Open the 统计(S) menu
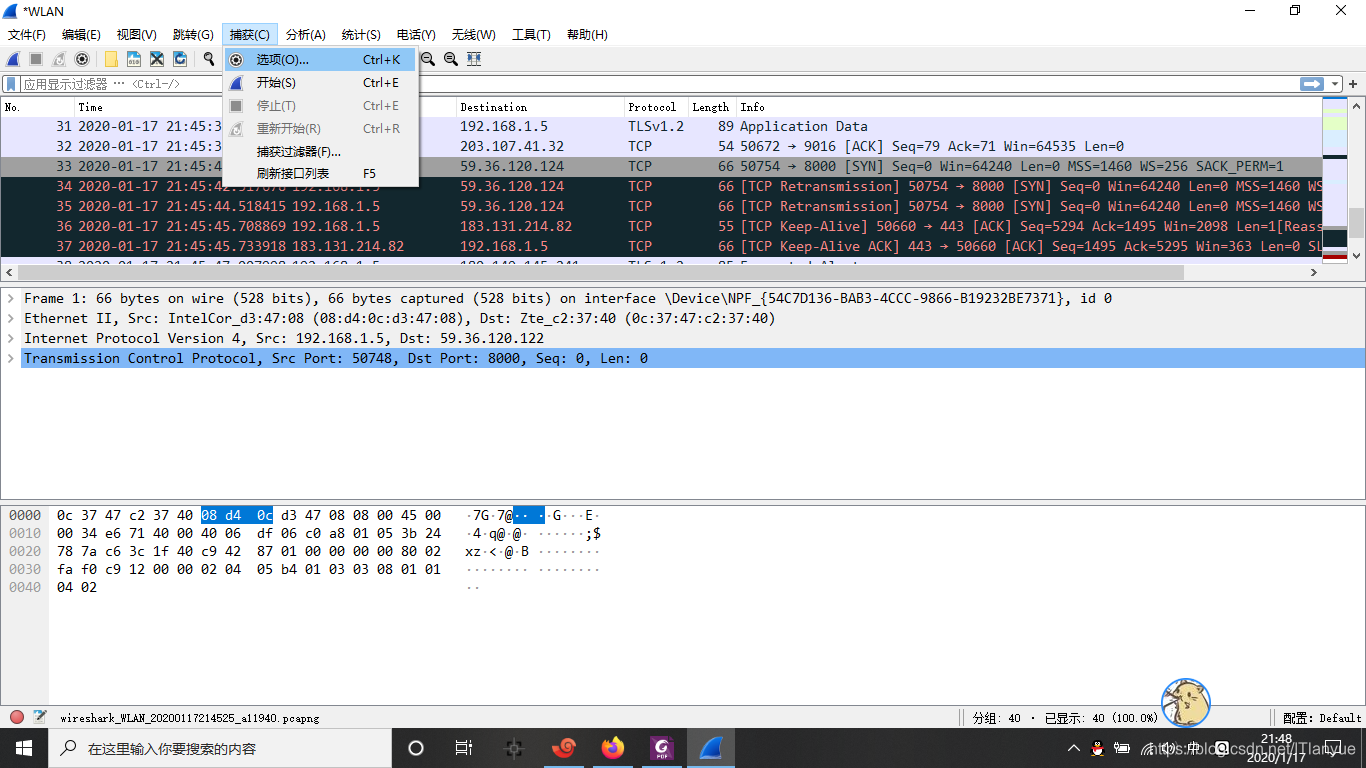Viewport: 1366px width, 768px height. 361,35
